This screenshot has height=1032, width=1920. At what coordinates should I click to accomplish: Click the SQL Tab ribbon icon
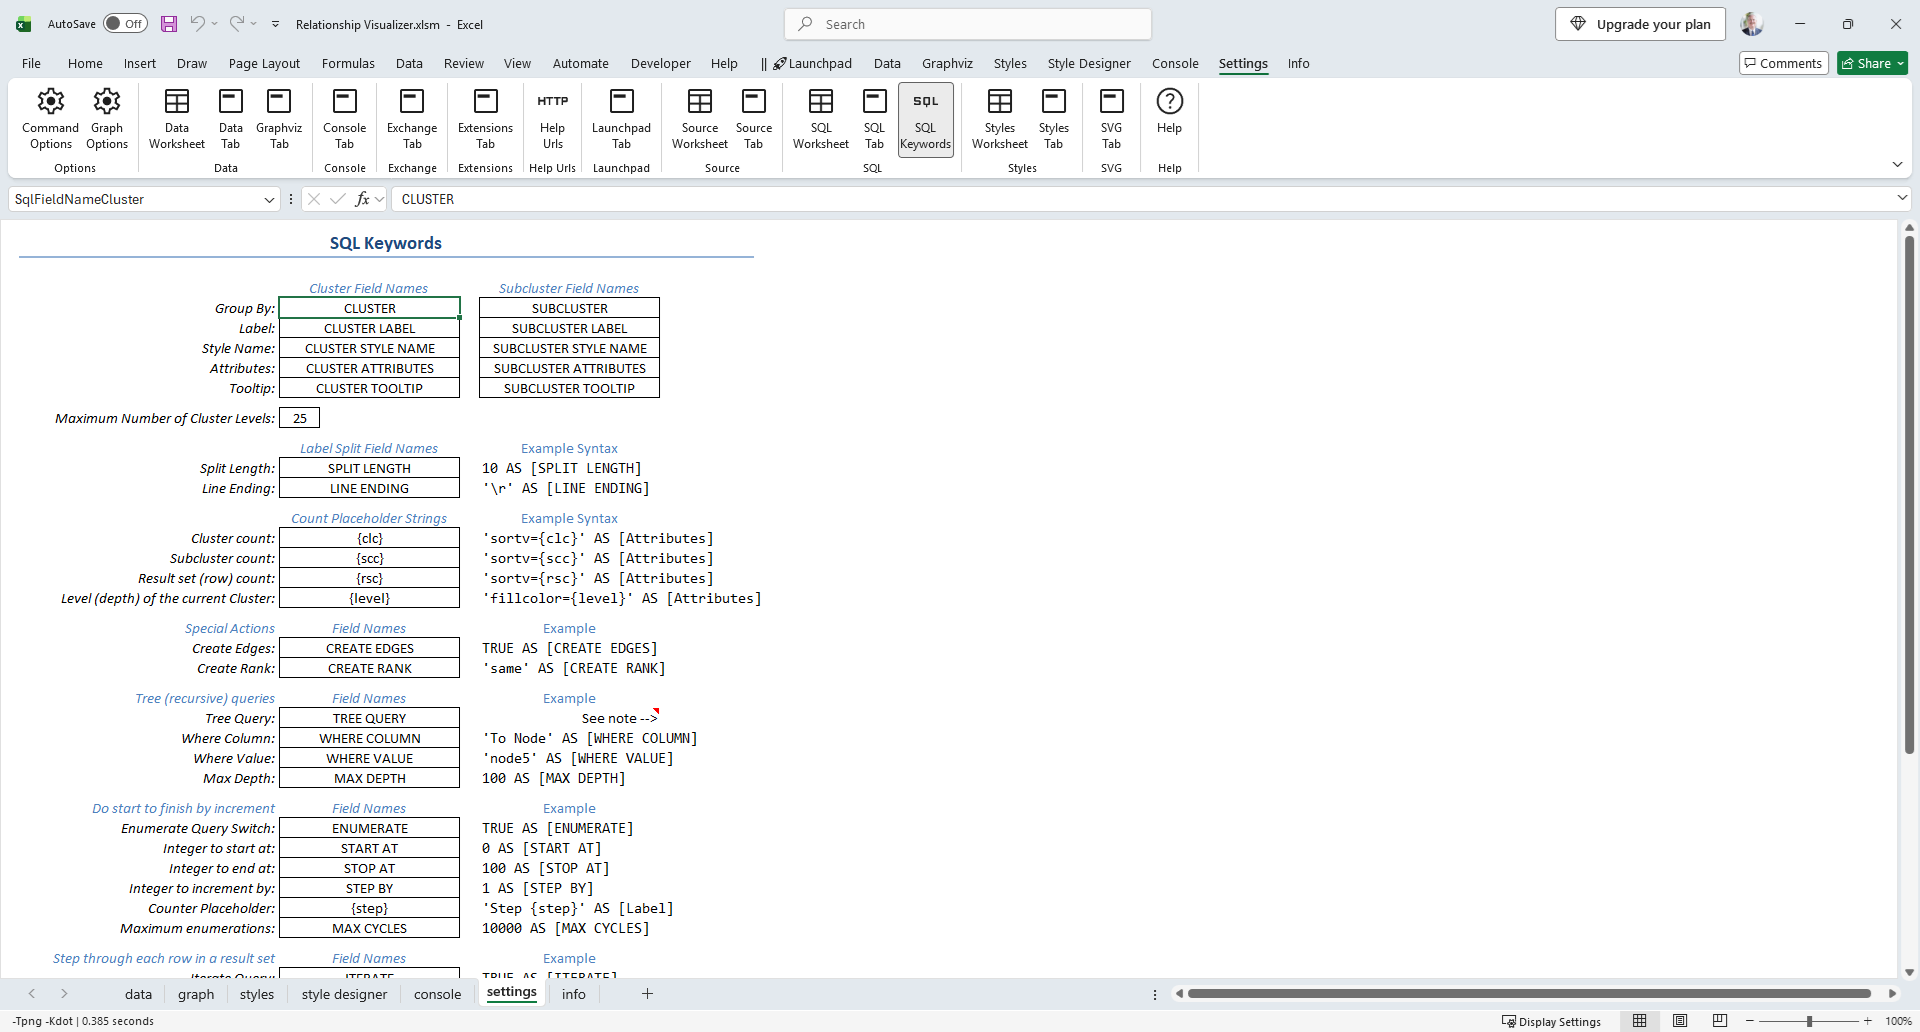pos(875,118)
